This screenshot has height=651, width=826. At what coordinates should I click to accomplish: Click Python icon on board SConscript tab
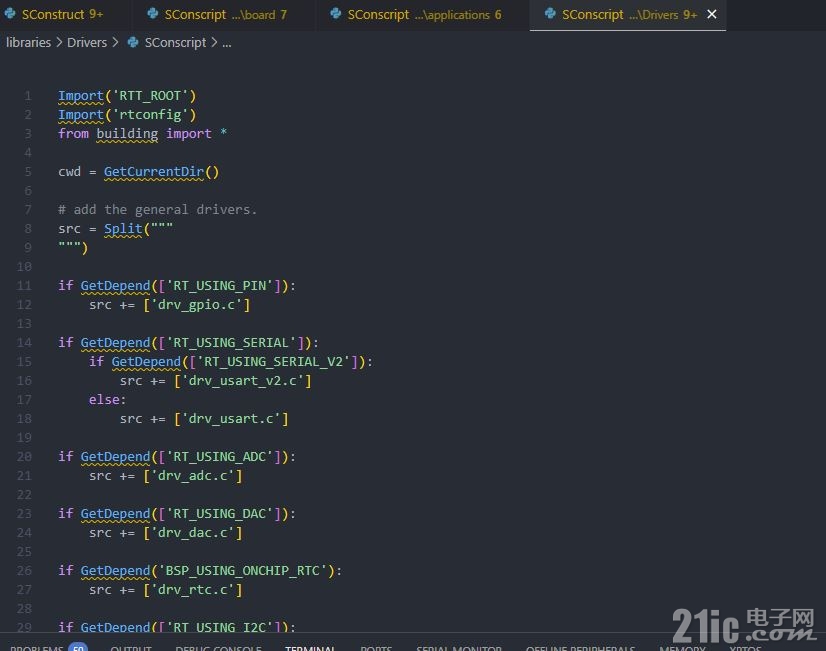153,14
